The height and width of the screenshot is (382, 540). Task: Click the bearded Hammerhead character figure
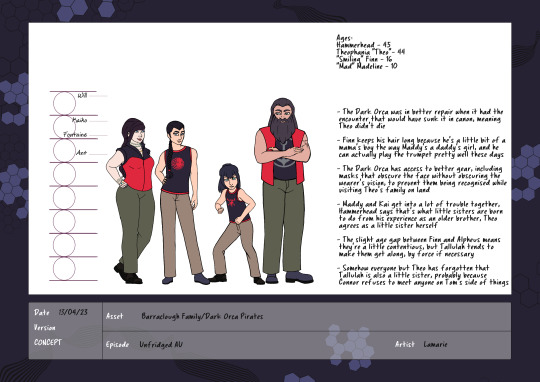coord(283,190)
